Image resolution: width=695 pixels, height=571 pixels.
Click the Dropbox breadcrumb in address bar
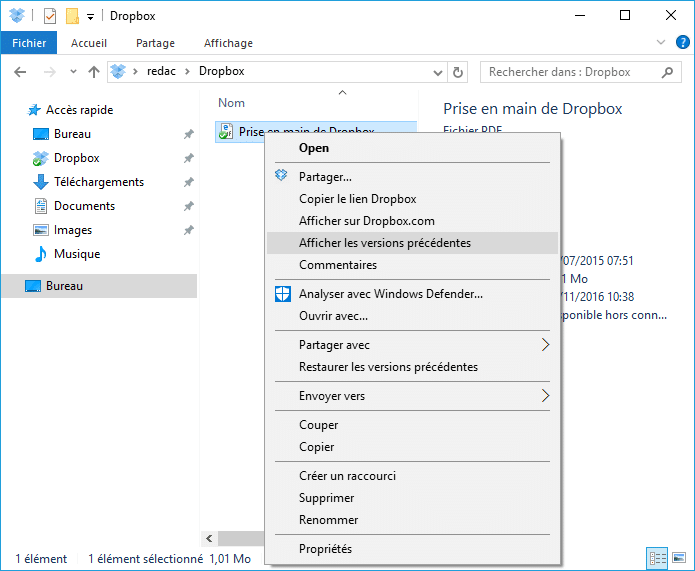(x=222, y=71)
